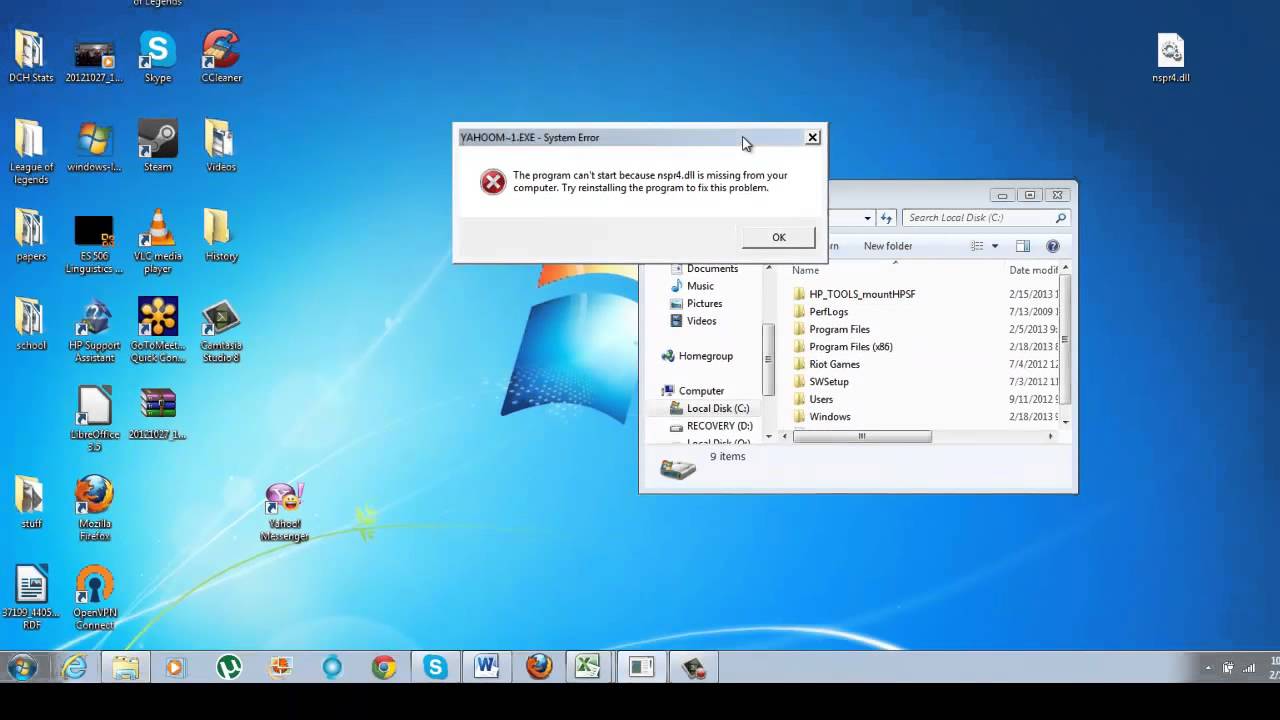Launch Skype from the desktop shortcut

point(157,58)
